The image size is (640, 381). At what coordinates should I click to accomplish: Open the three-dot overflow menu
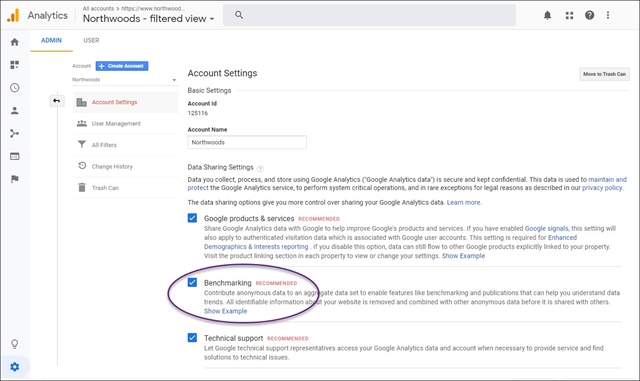coord(608,16)
